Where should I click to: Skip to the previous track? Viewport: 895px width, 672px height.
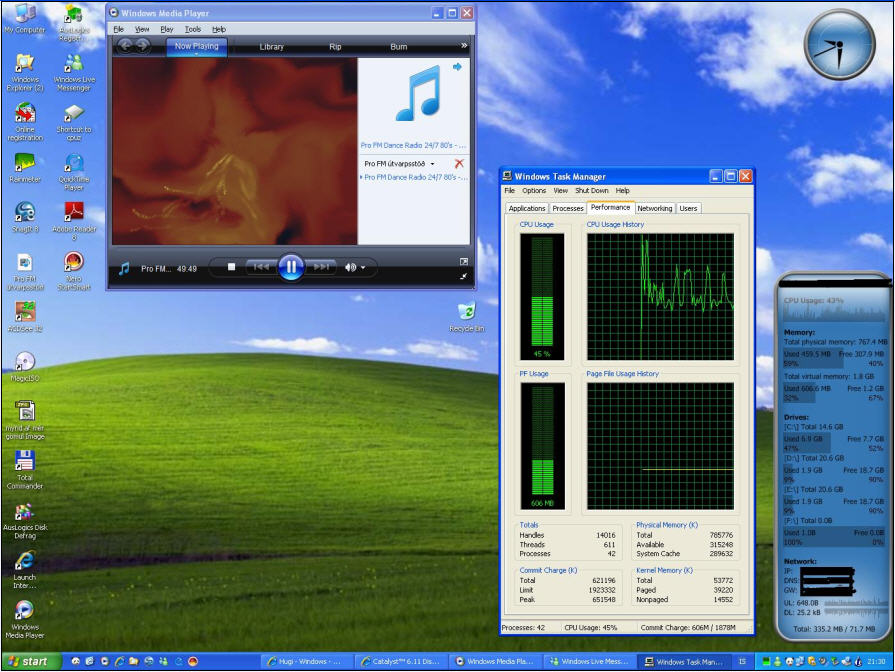(x=261, y=267)
